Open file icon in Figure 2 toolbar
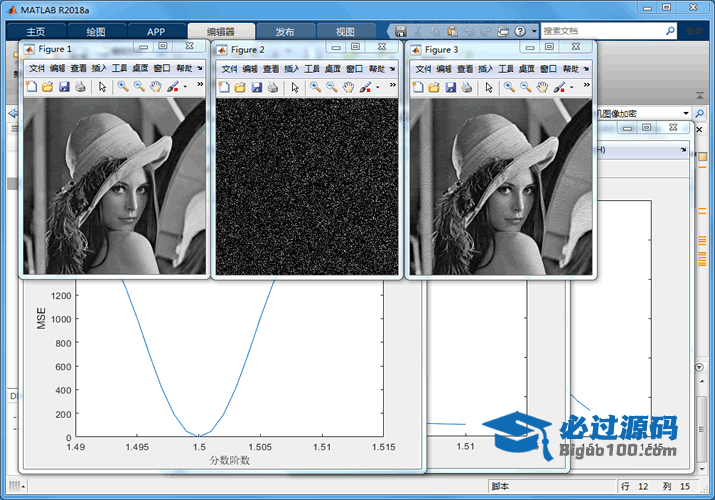This screenshot has width=715, height=500. pos(240,87)
